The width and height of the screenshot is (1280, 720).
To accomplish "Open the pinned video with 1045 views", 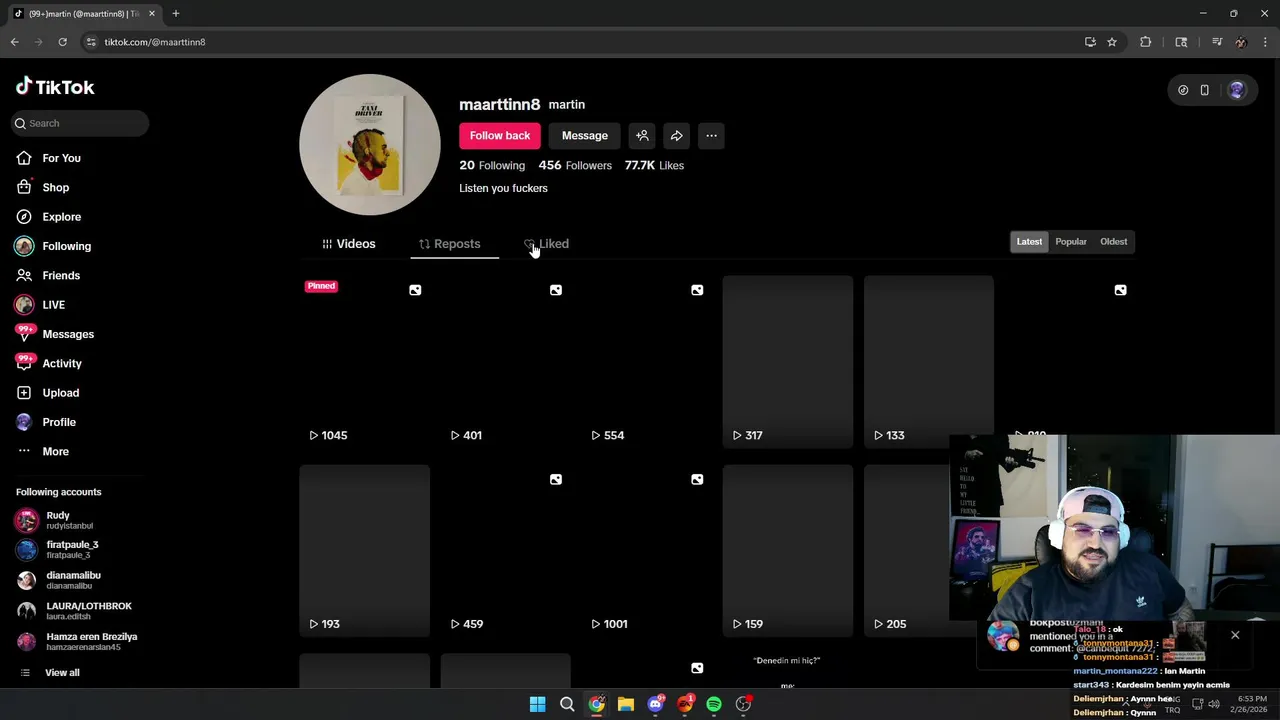I will coord(364,362).
